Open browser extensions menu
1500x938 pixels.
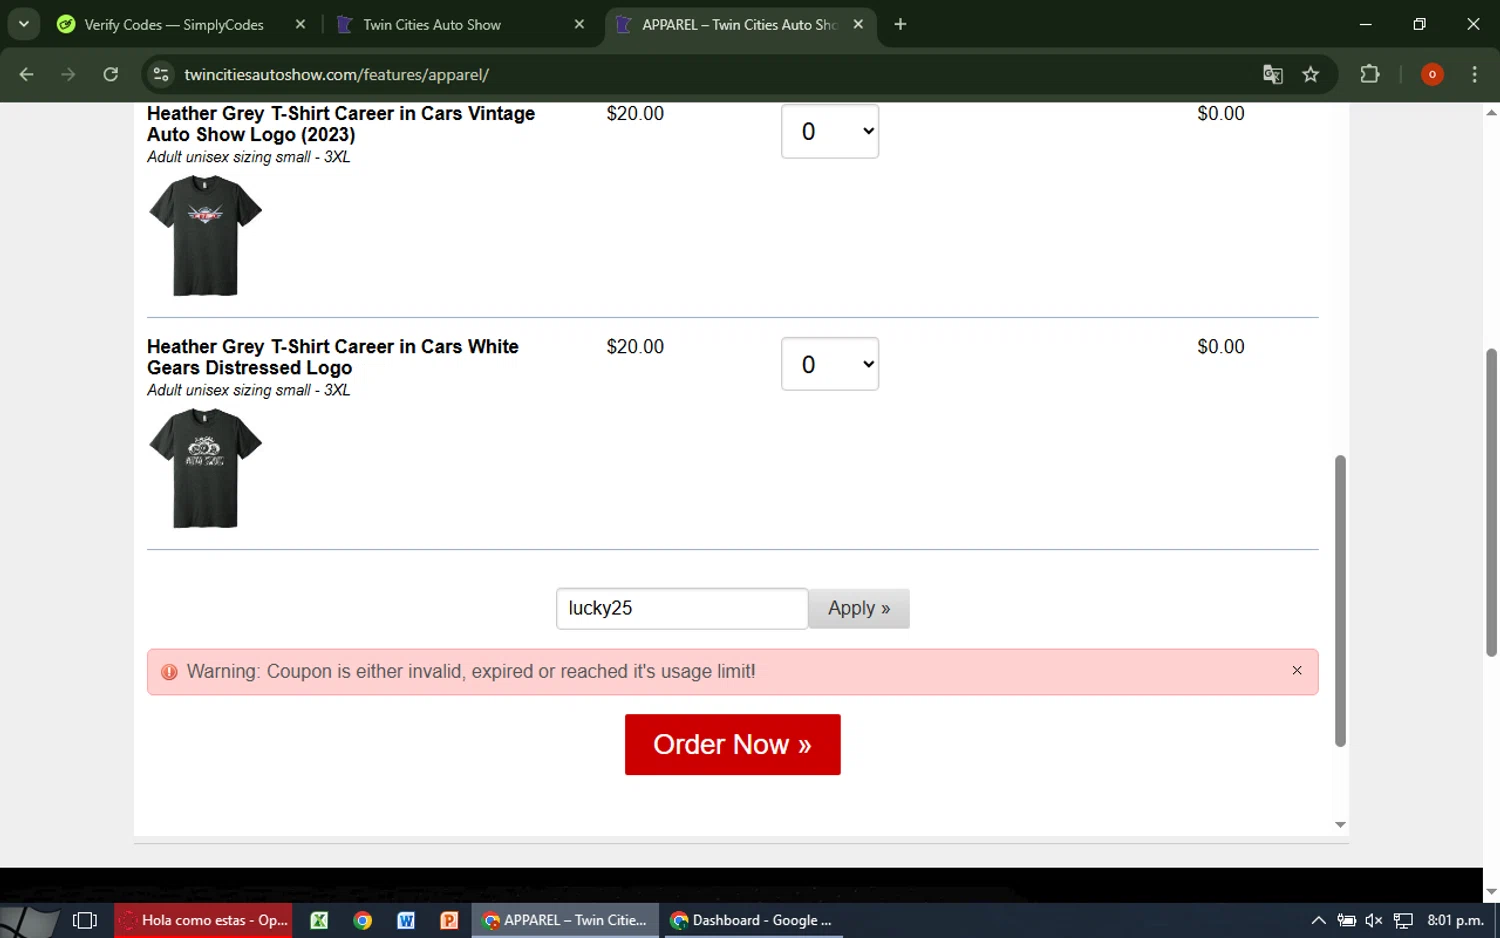click(1370, 74)
